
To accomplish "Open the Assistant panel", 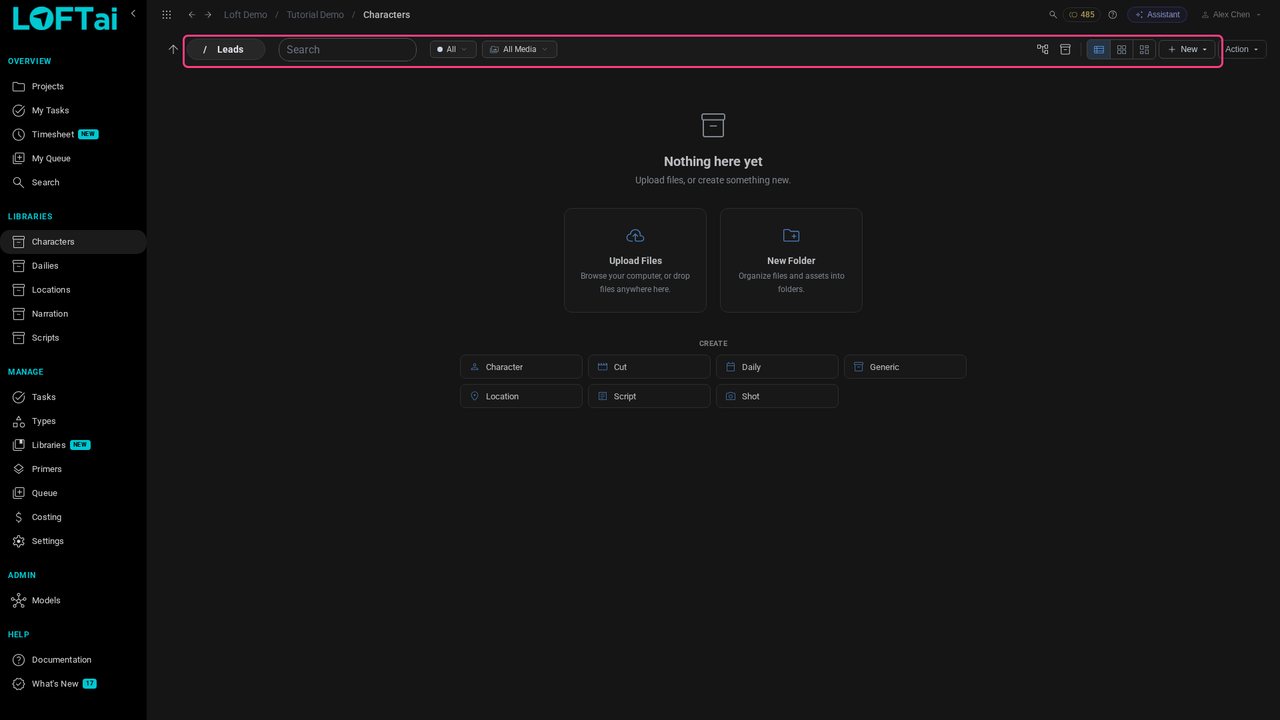I will click(x=1157, y=15).
